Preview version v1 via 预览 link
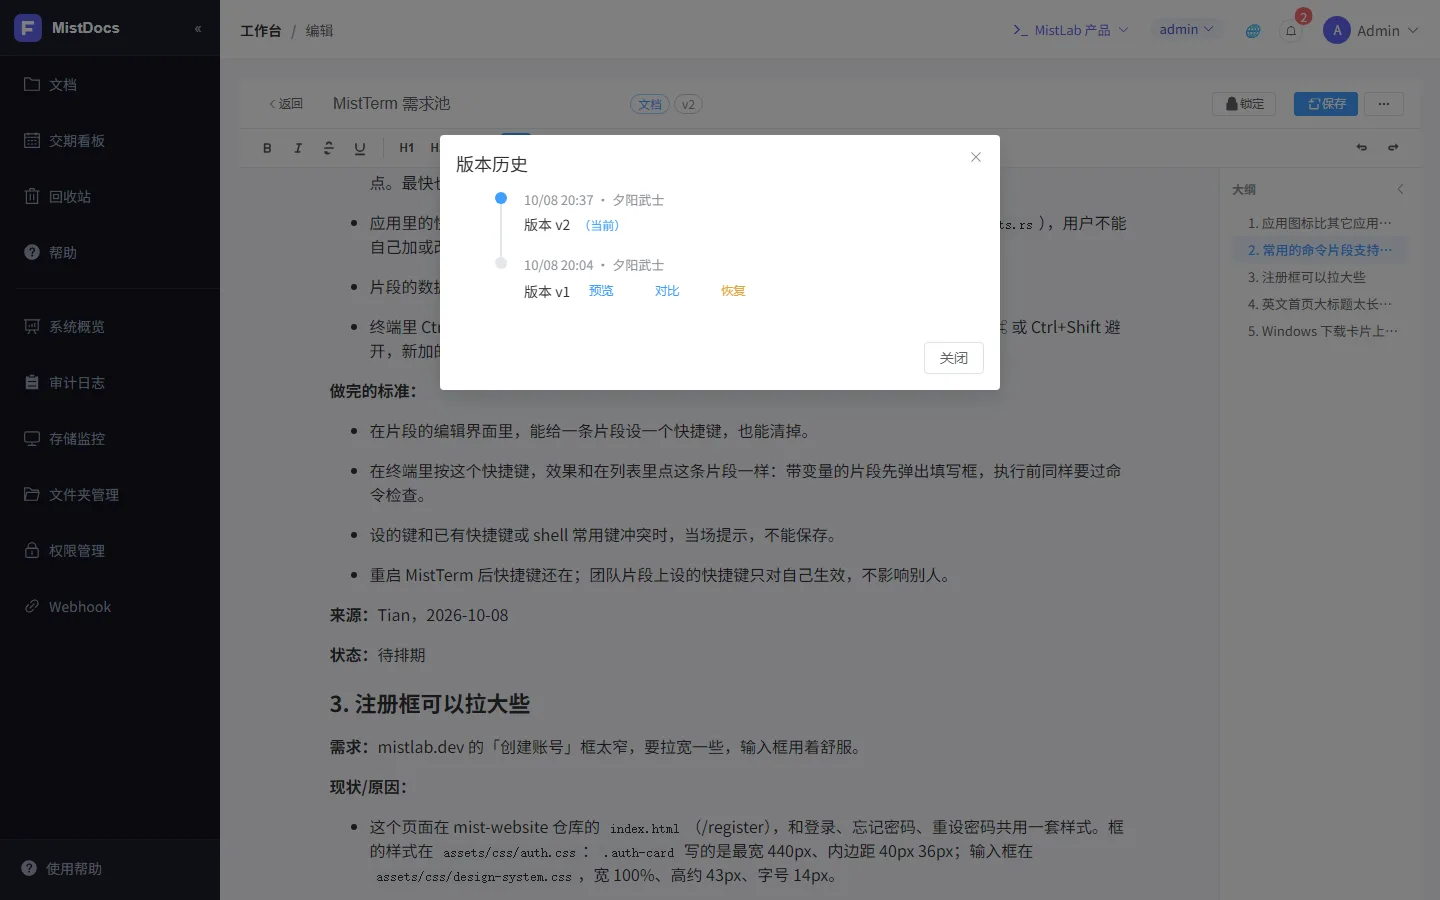1440x900 pixels. pyautogui.click(x=601, y=291)
